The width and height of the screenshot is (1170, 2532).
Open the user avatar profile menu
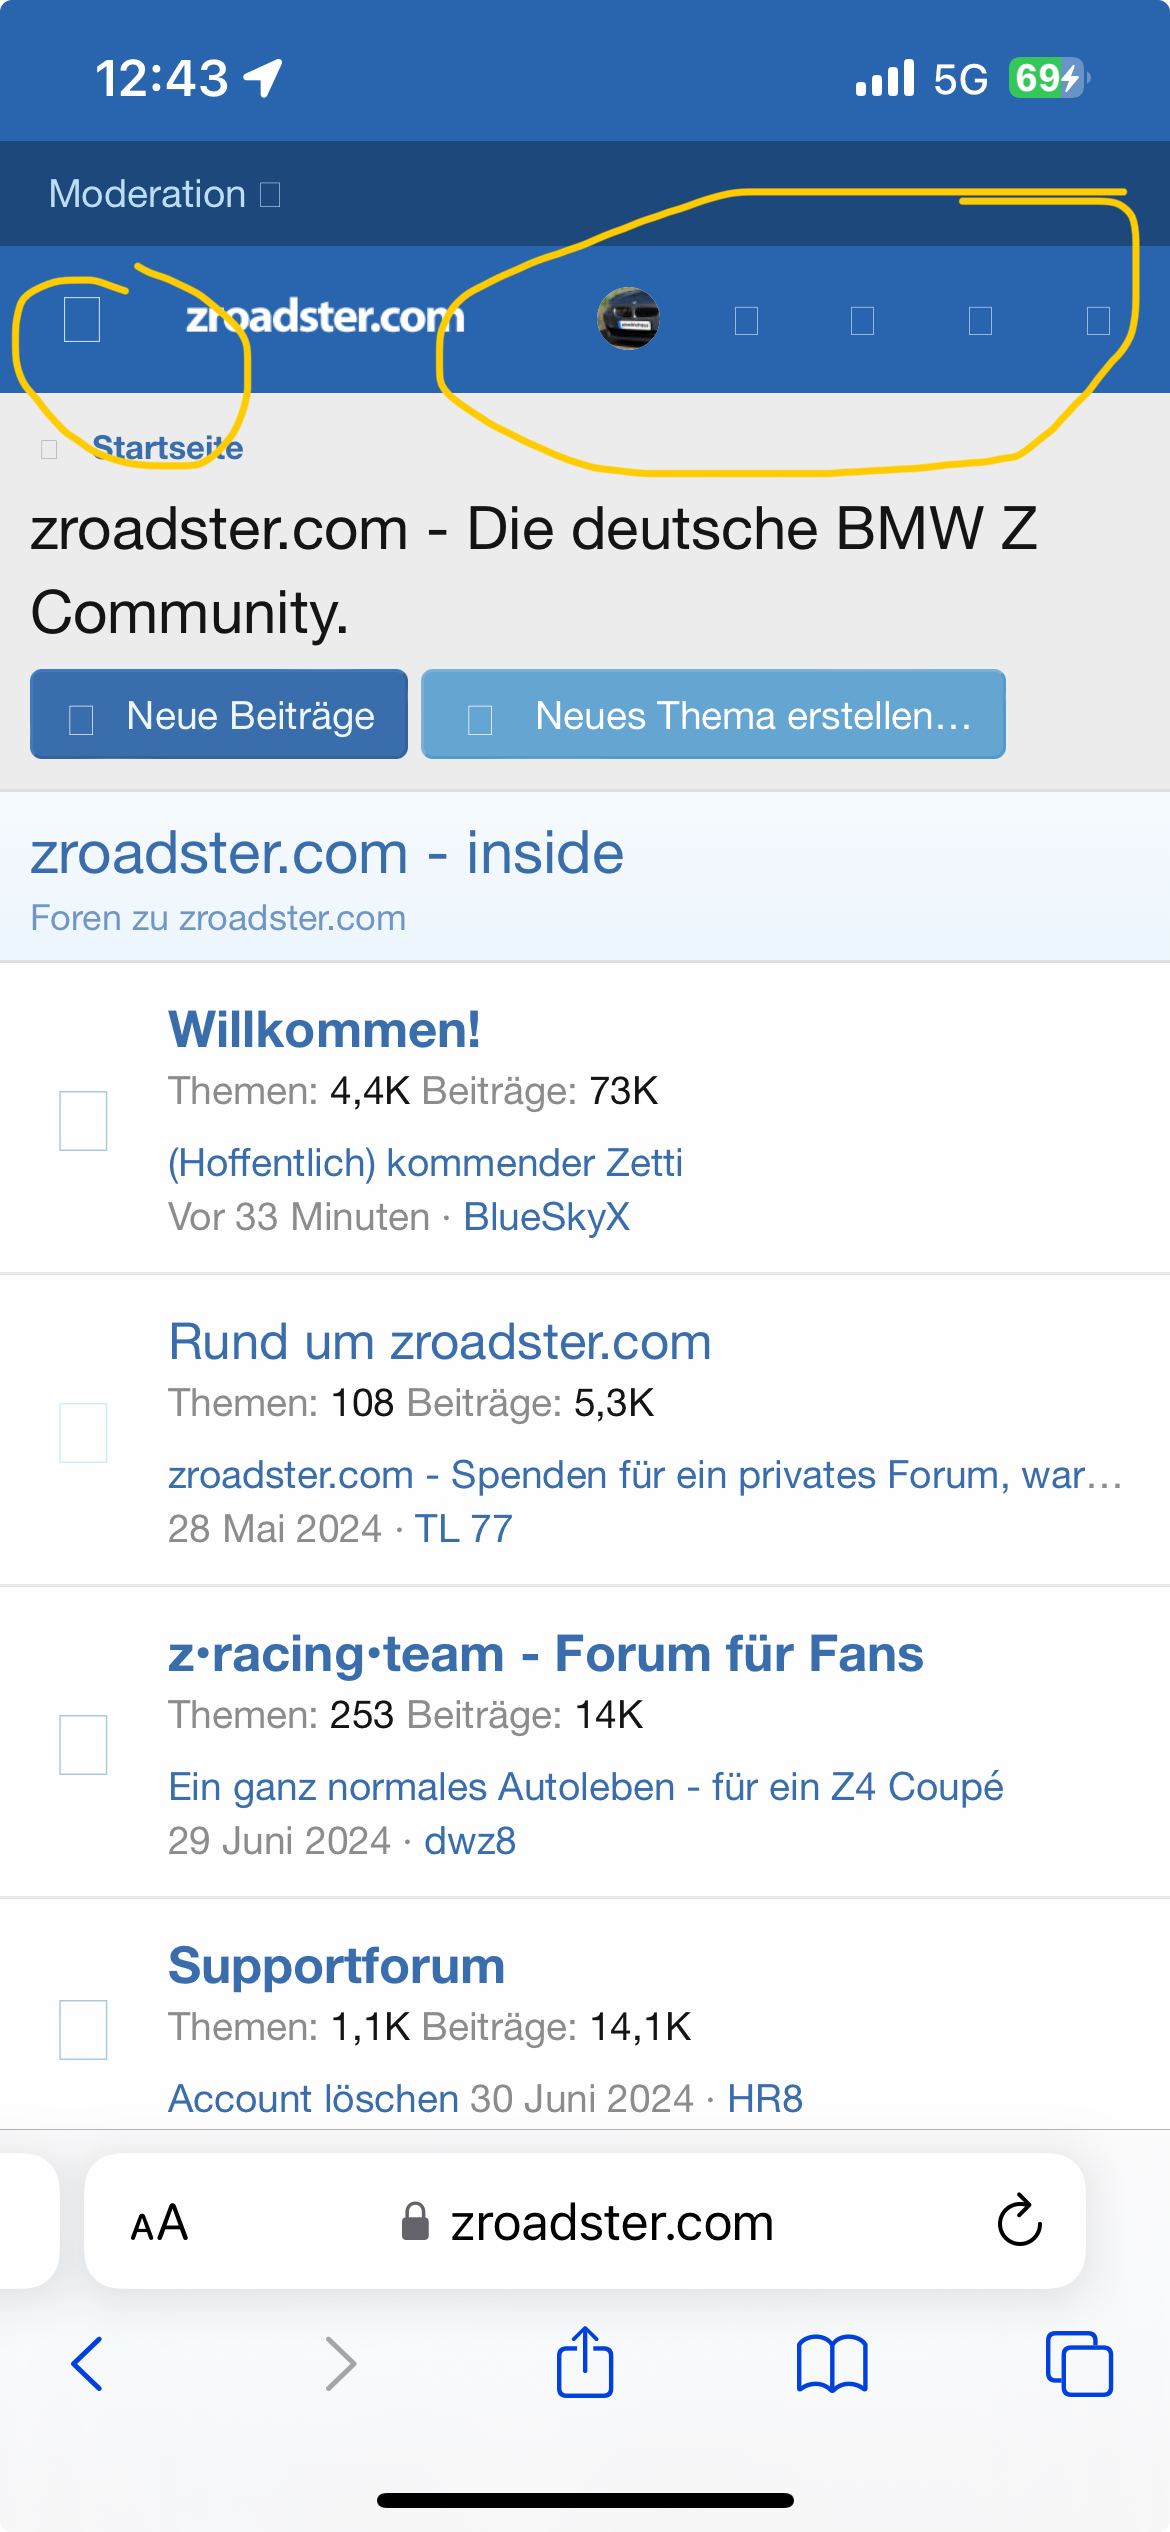coord(628,319)
